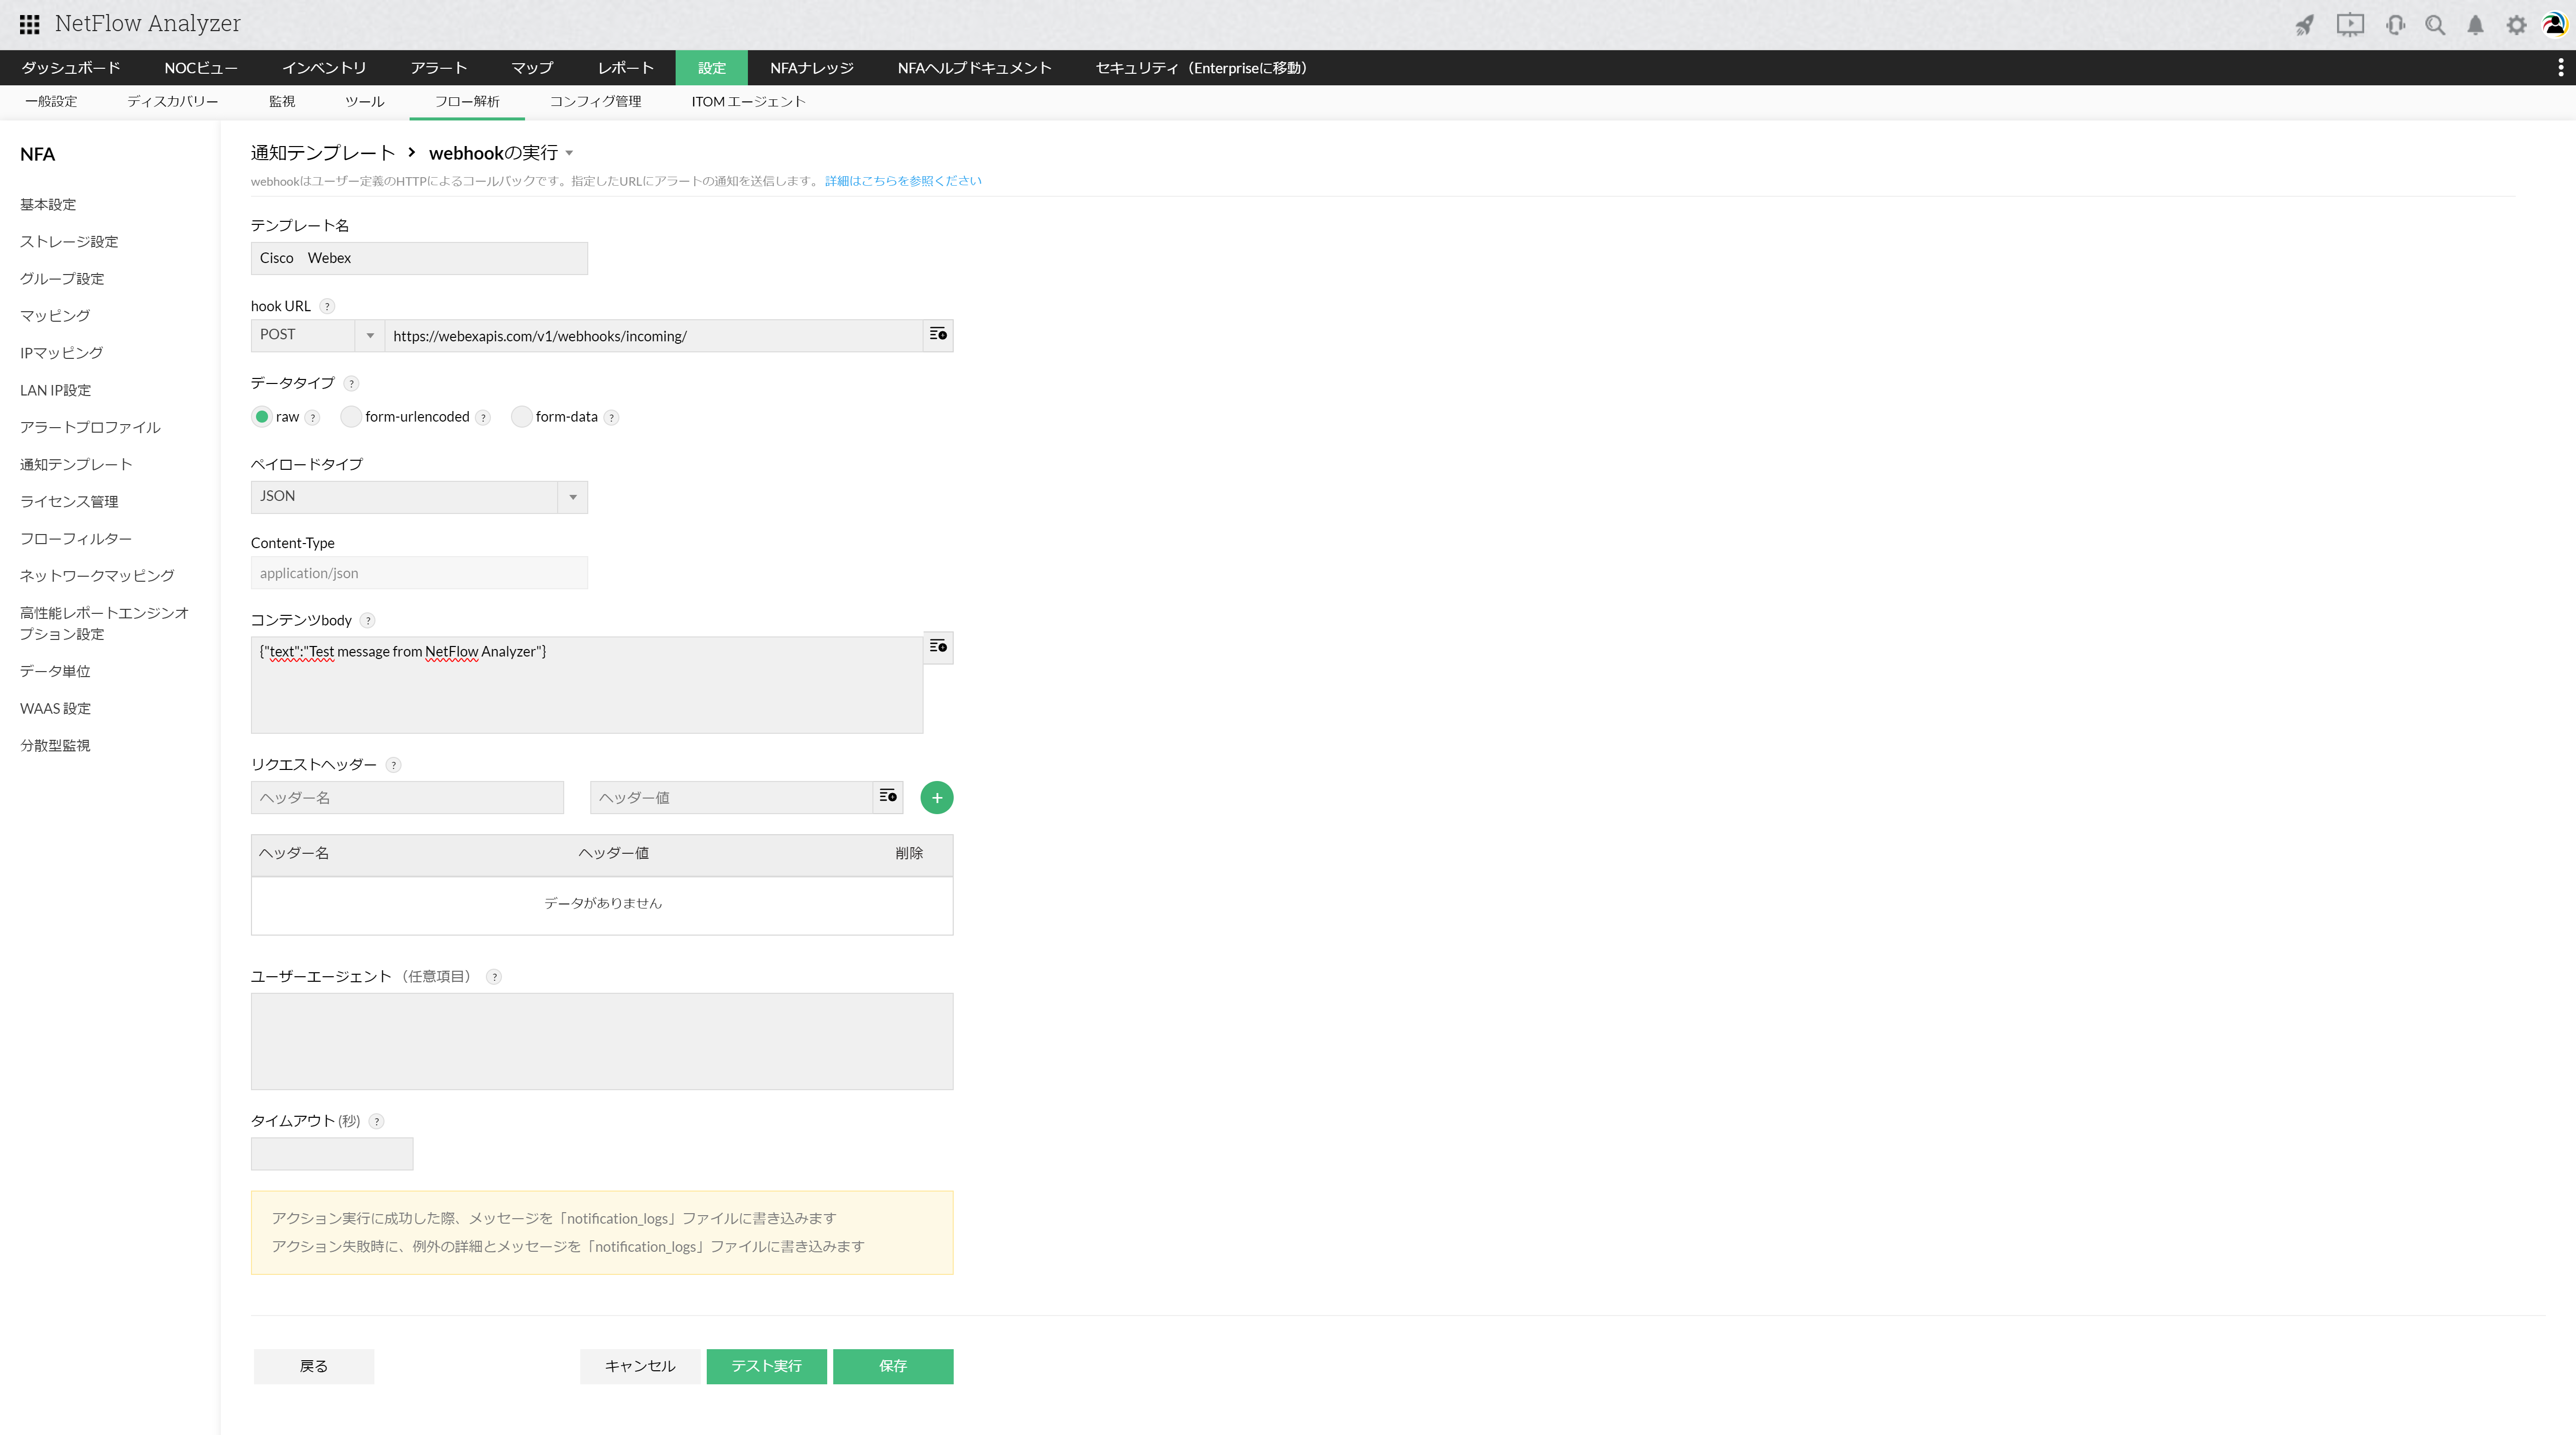Click the テスト実行 button
The height and width of the screenshot is (1435, 2576).
(x=766, y=1366)
